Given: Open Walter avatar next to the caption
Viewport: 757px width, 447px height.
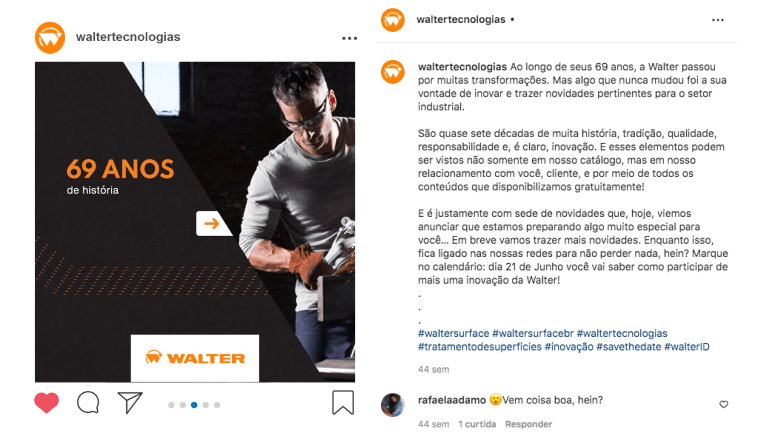Looking at the screenshot, I should 393,72.
